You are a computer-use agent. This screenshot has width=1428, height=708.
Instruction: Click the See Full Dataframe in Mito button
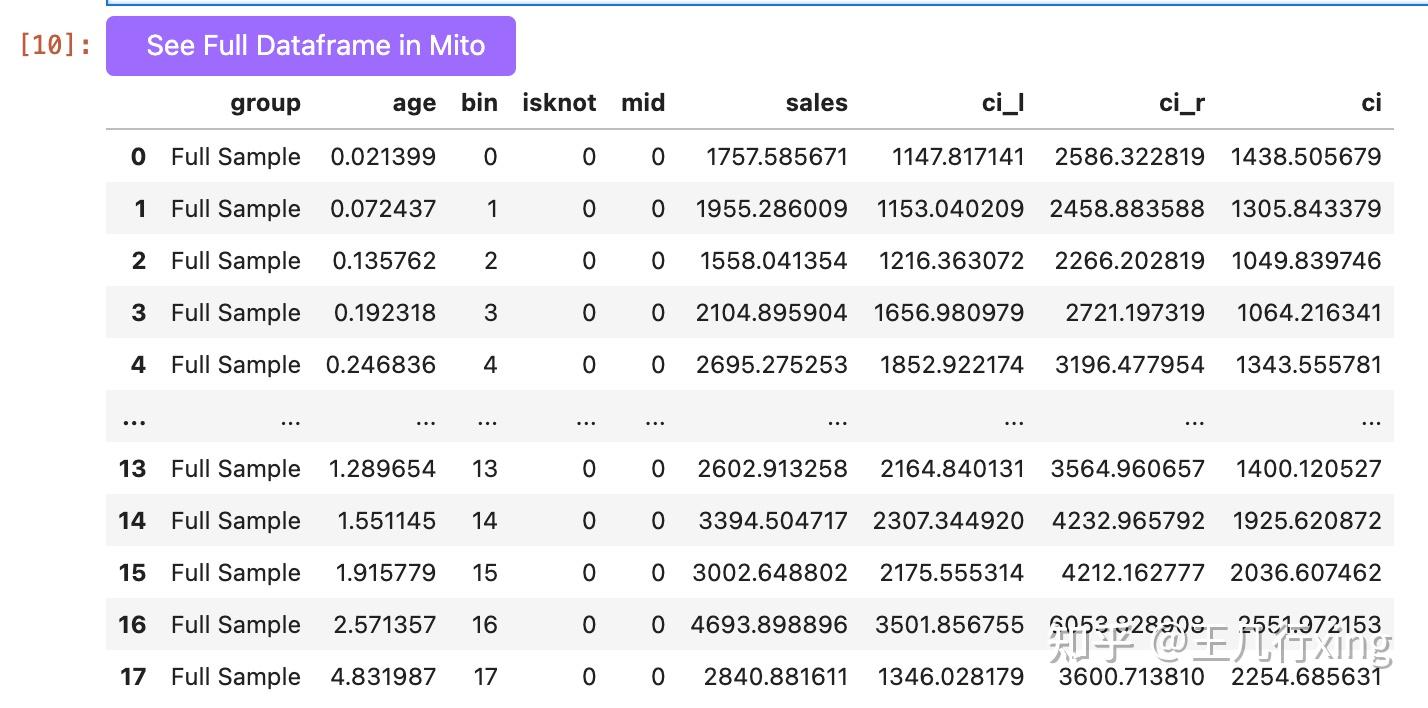pyautogui.click(x=310, y=46)
